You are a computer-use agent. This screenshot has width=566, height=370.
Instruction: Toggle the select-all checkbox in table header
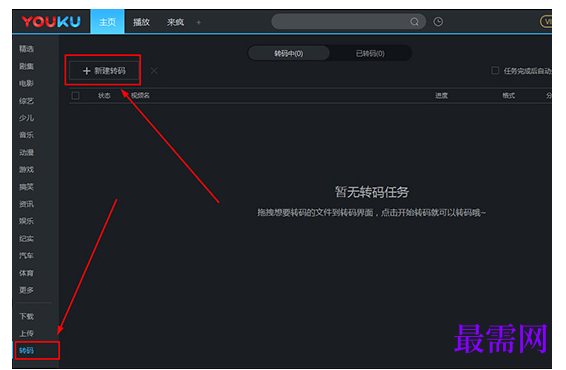pyautogui.click(x=75, y=96)
